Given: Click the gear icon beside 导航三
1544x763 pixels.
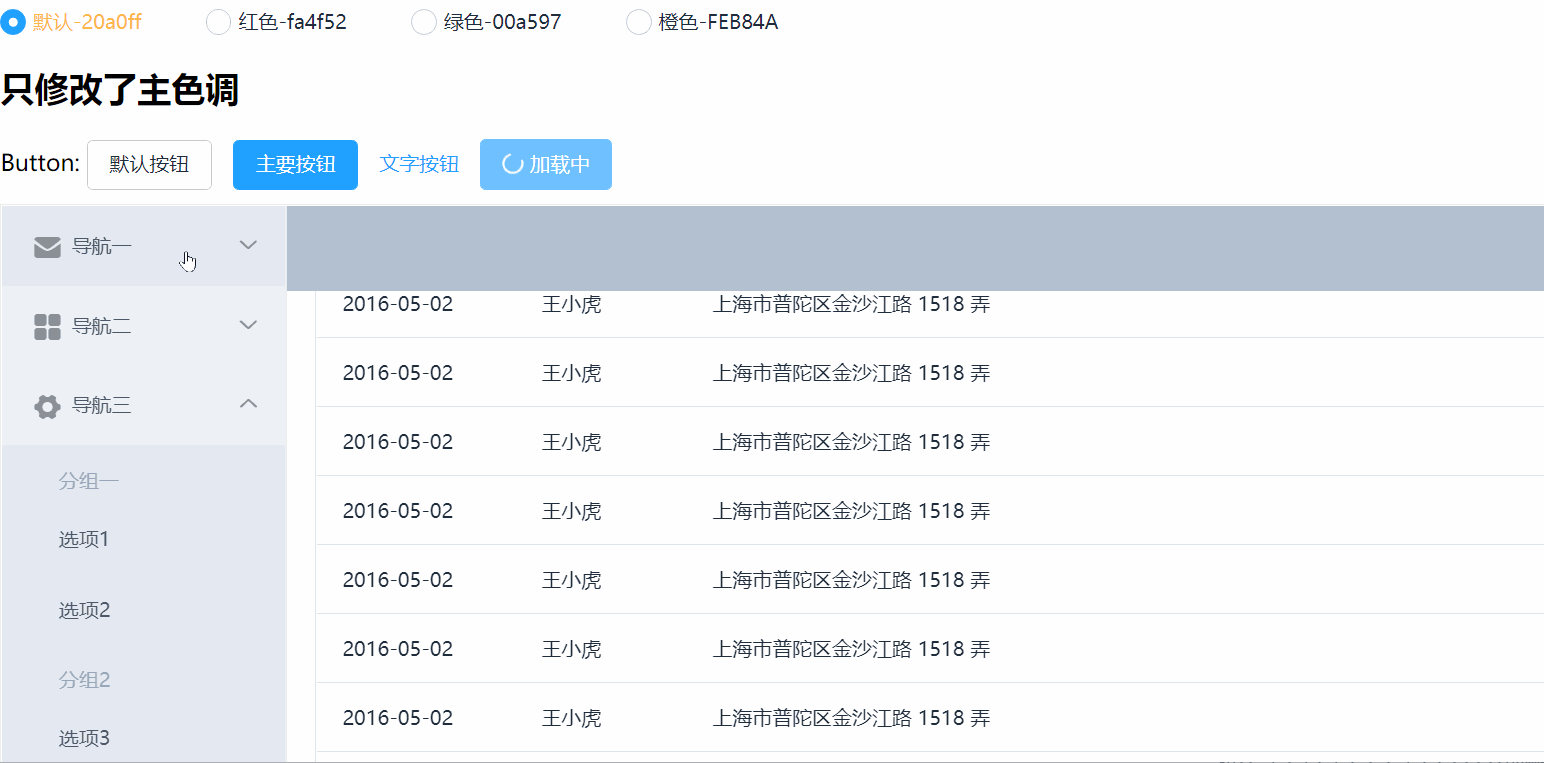Looking at the screenshot, I should (48, 406).
